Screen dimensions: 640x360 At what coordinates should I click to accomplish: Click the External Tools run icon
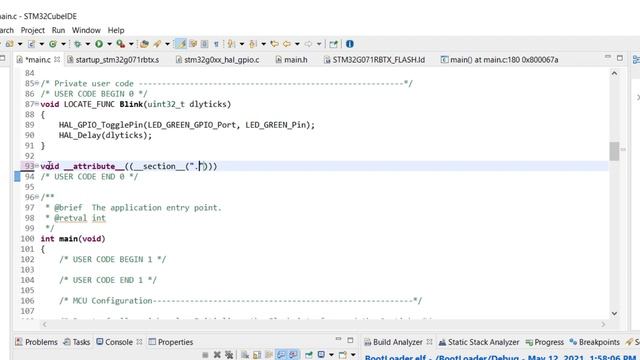click(x=120, y=44)
